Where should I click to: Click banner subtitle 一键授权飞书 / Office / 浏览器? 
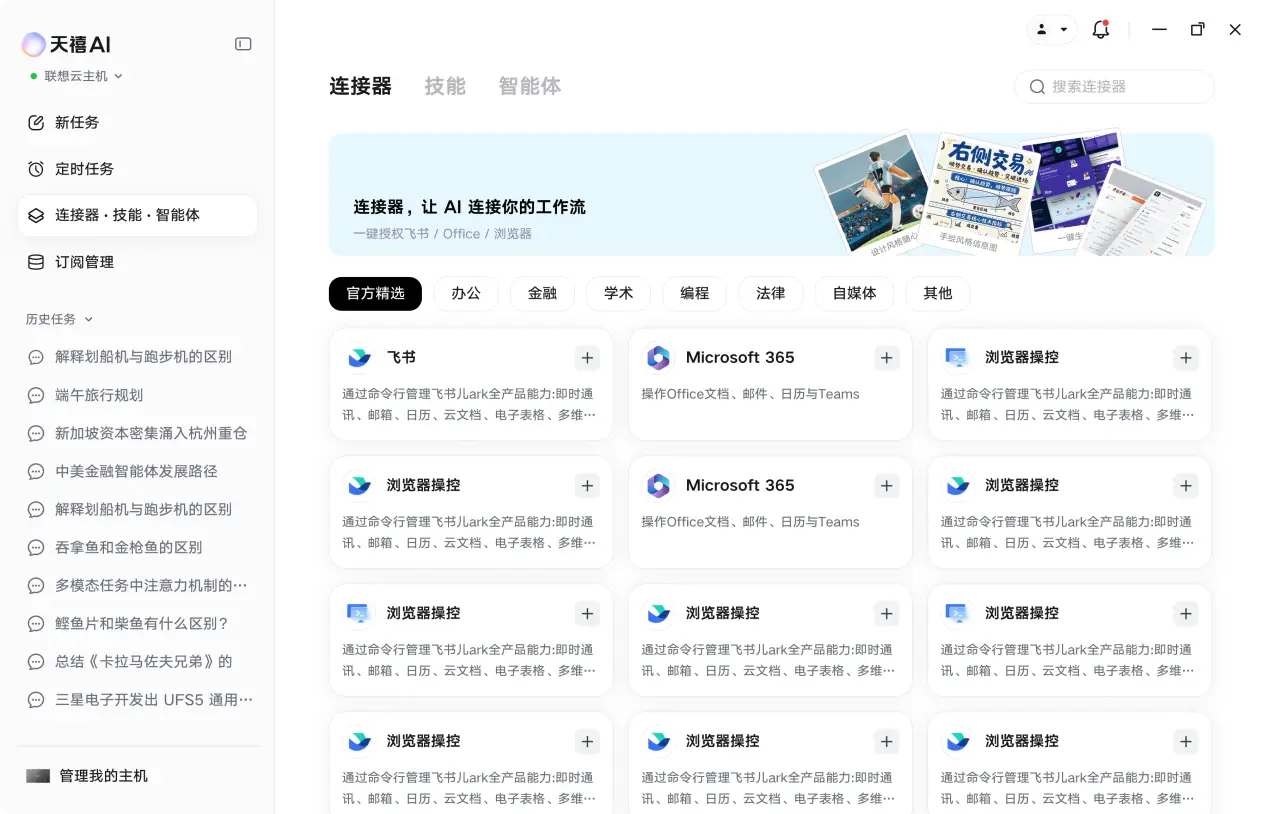[442, 233]
